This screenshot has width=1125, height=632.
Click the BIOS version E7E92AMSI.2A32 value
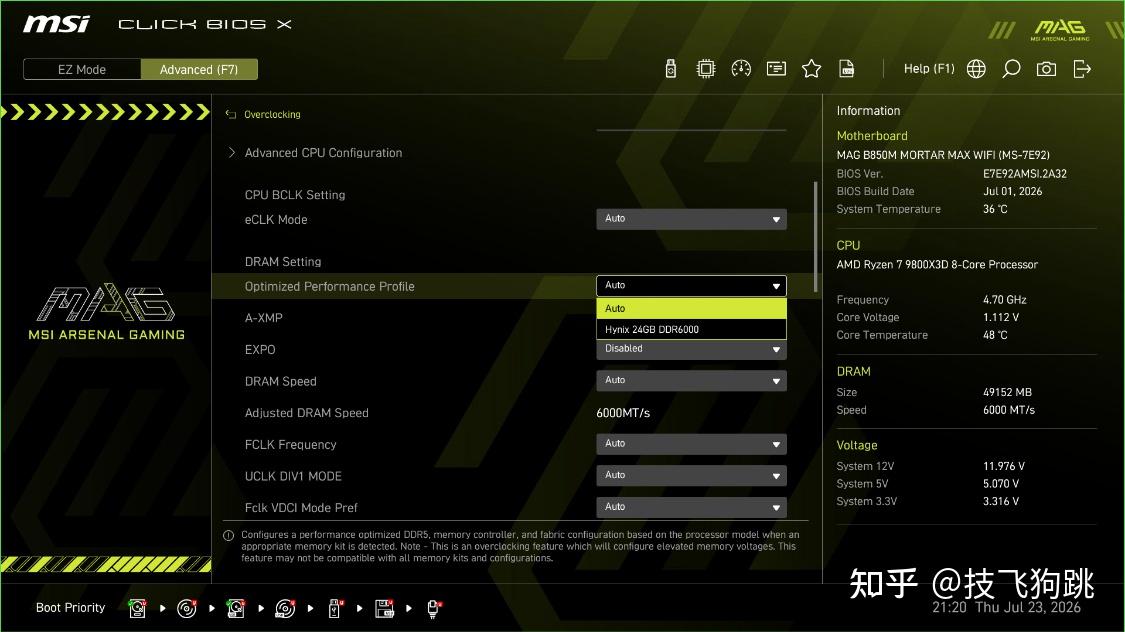coord(1025,174)
